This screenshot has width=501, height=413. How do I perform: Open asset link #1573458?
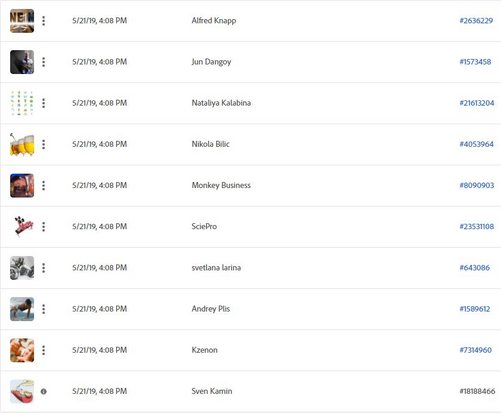[475, 62]
